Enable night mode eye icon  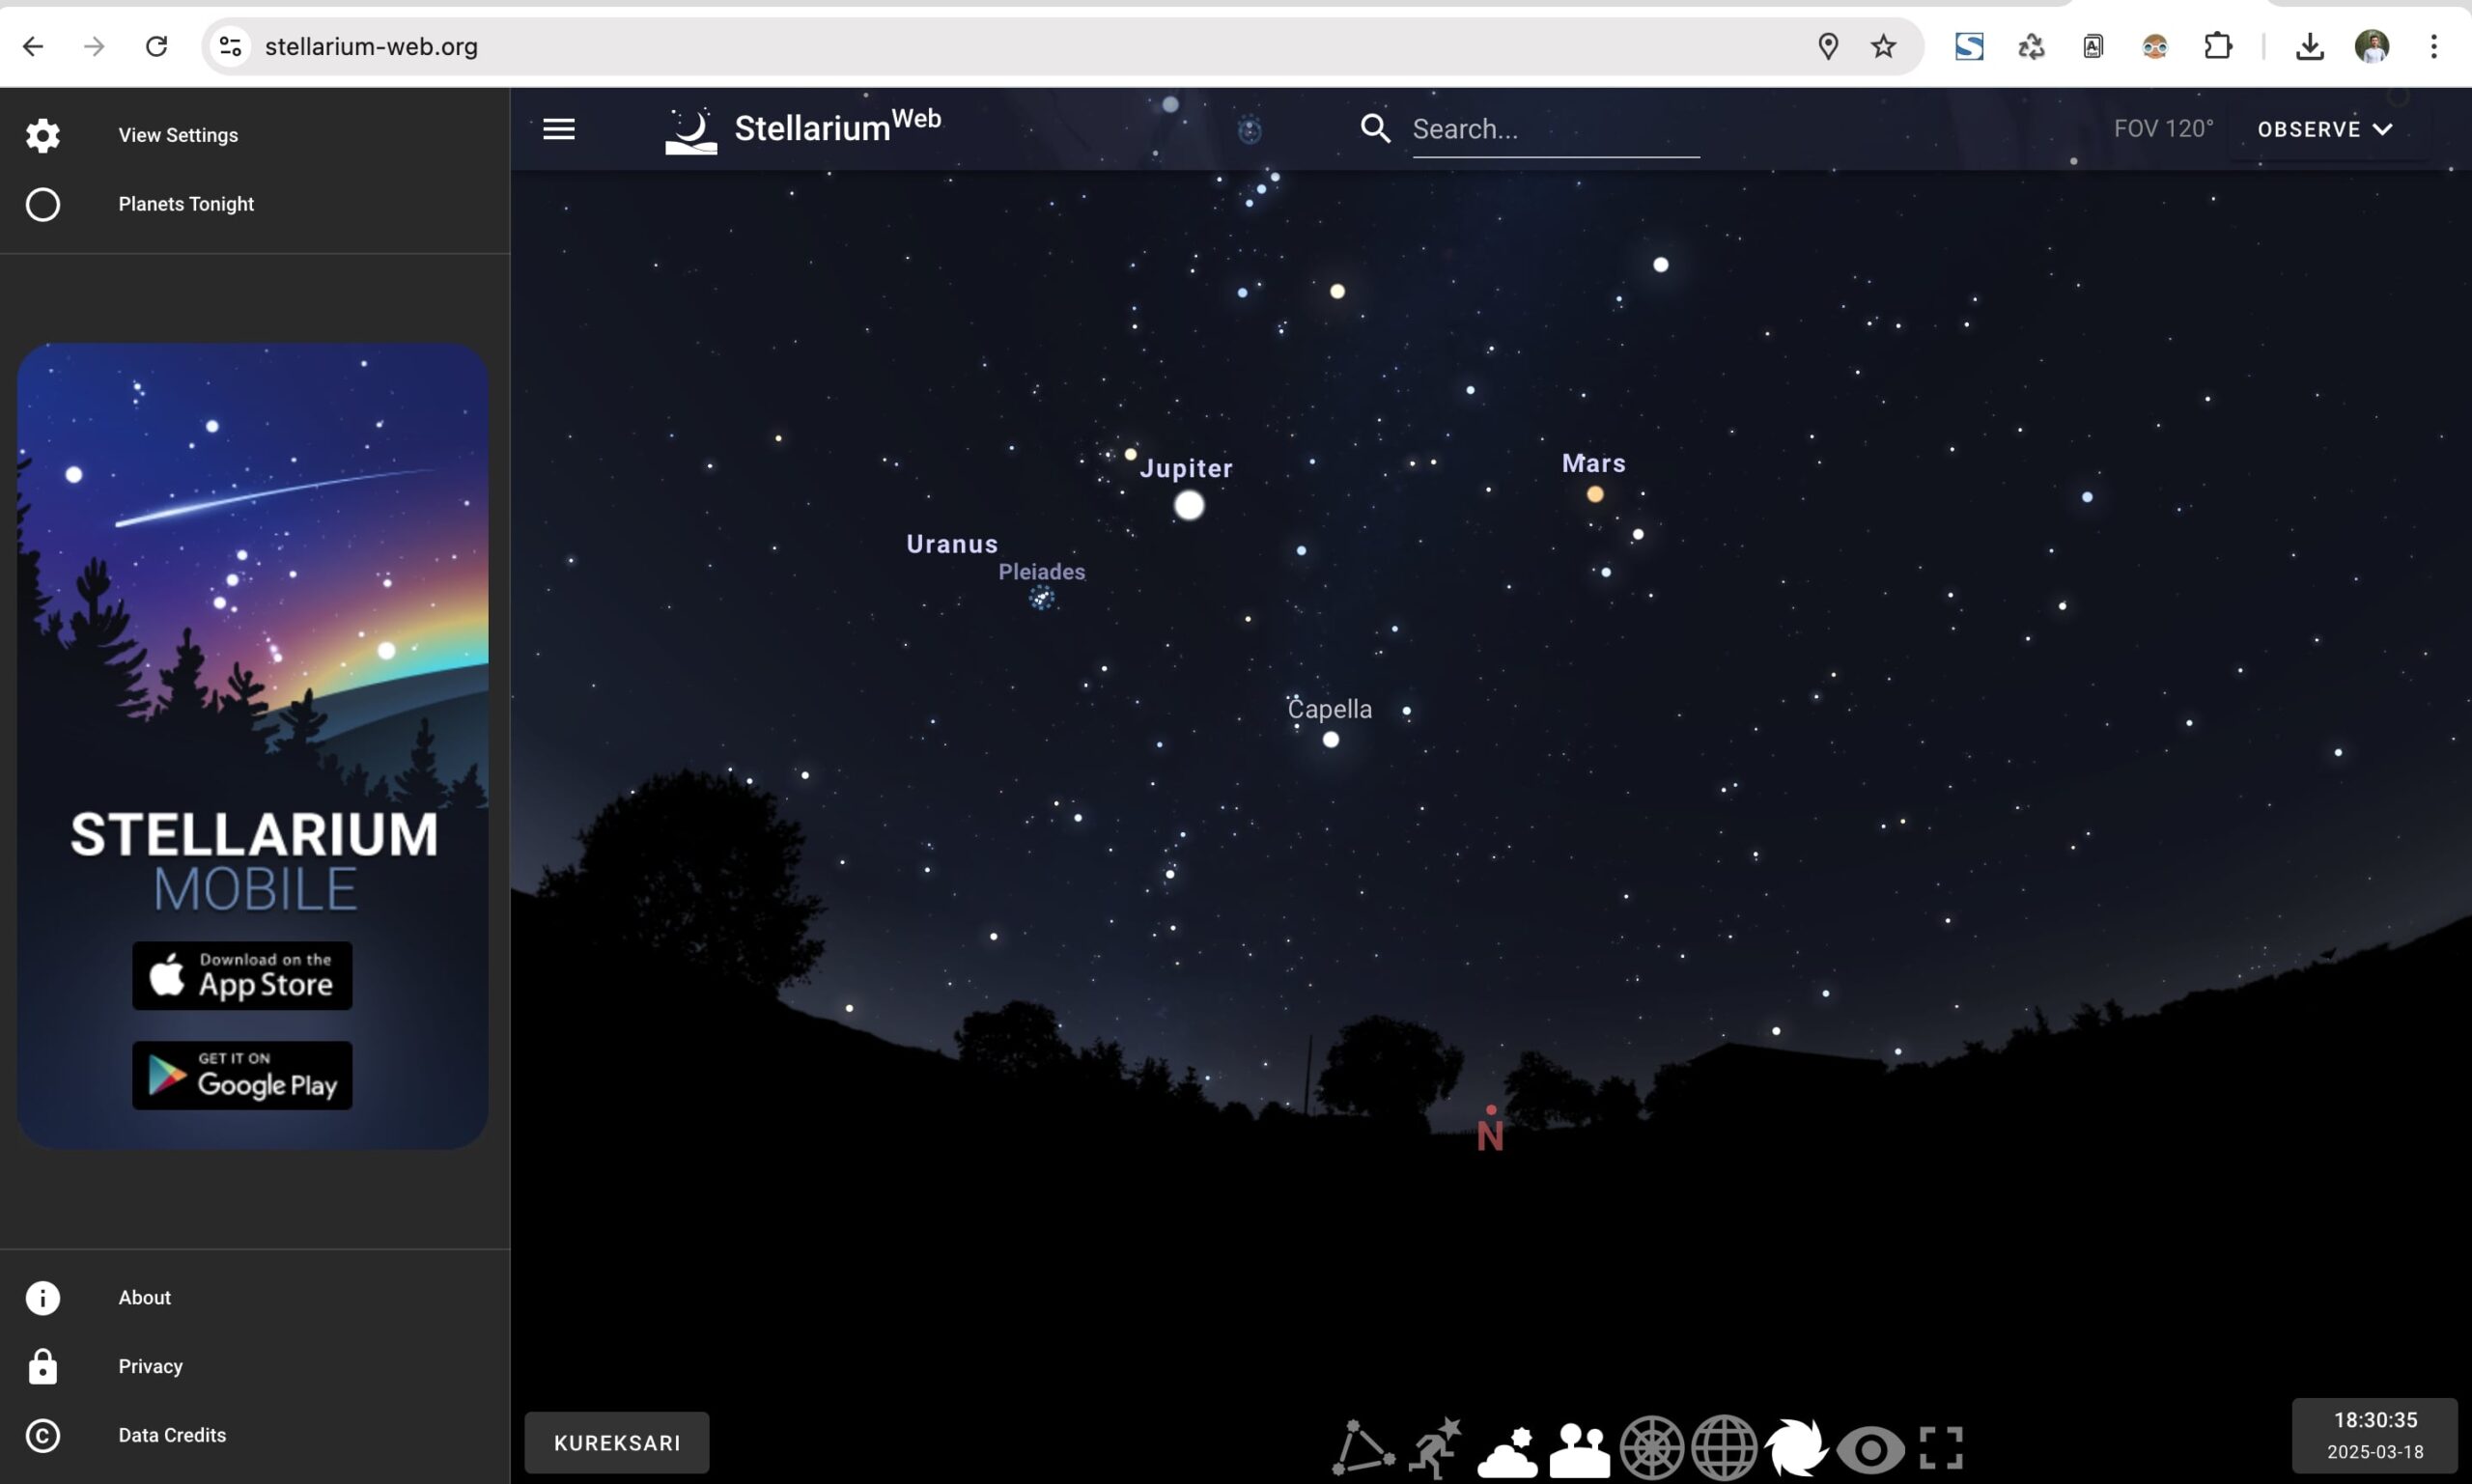[x=1869, y=1448]
